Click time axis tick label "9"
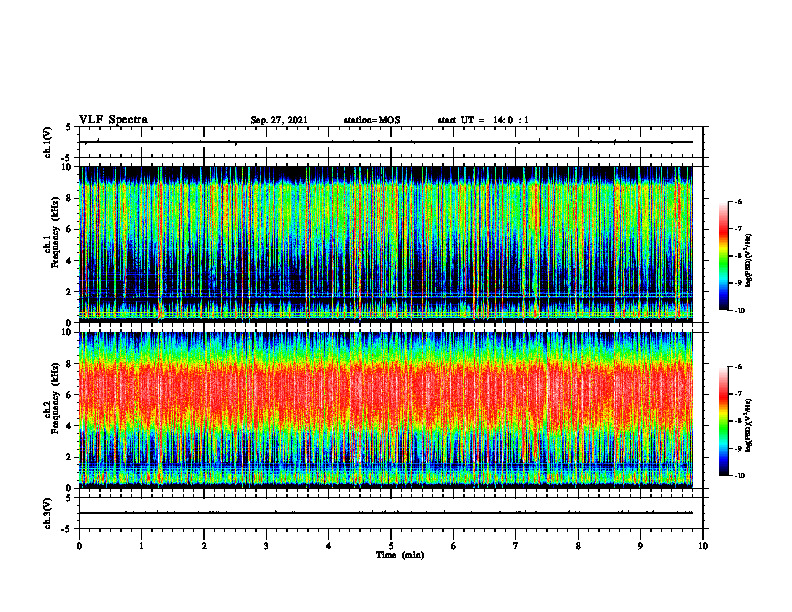The width and height of the screenshot is (792, 612). tap(640, 546)
